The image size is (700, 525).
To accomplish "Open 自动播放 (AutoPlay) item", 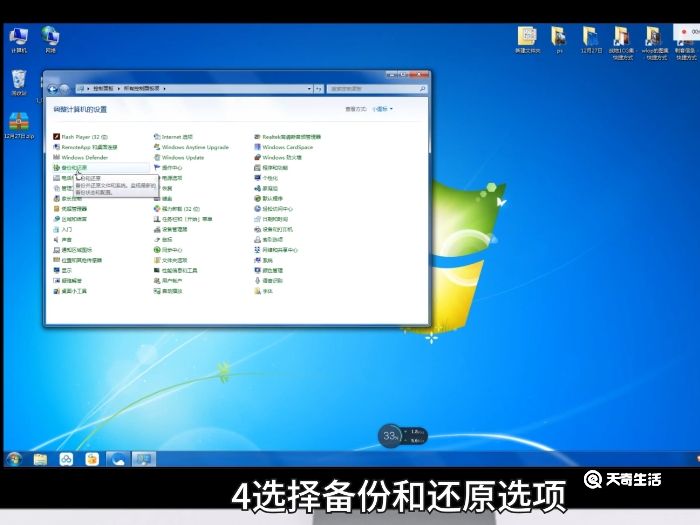I will (168, 291).
